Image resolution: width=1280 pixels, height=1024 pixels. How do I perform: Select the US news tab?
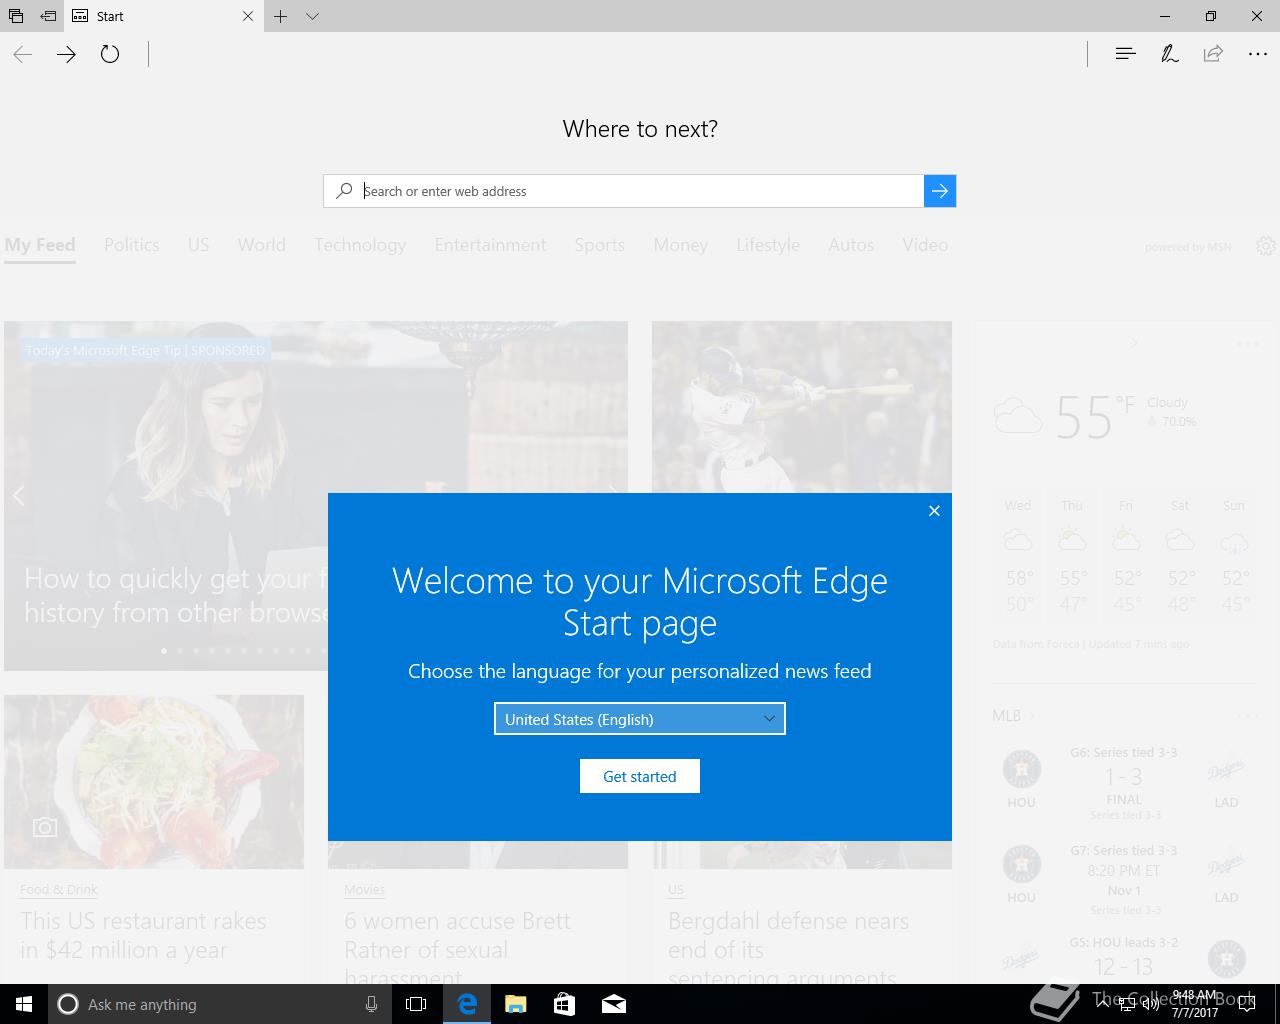click(x=198, y=245)
